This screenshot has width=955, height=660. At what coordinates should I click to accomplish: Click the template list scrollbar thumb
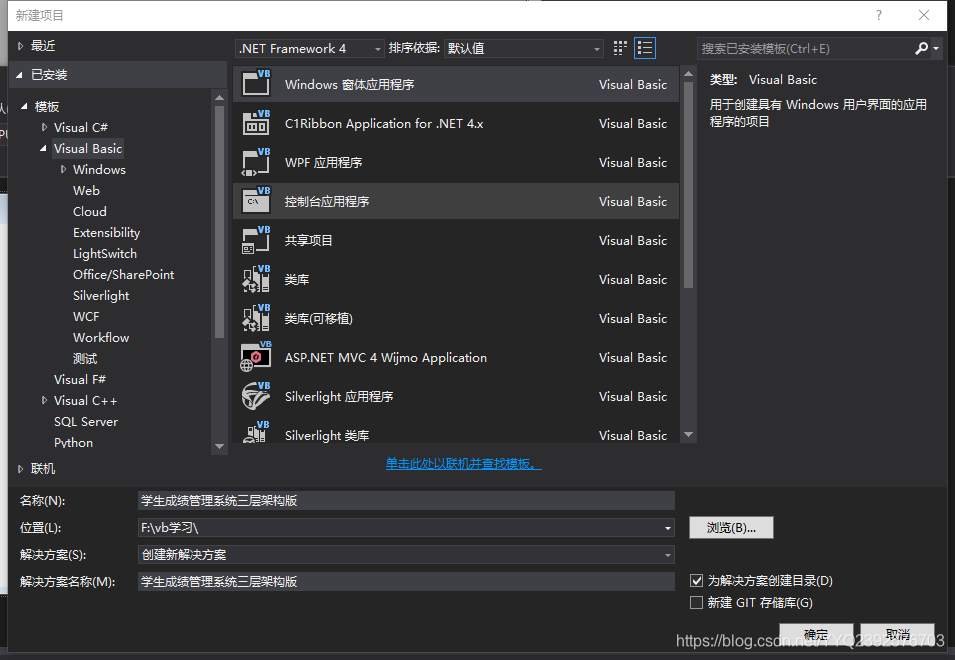(x=688, y=184)
